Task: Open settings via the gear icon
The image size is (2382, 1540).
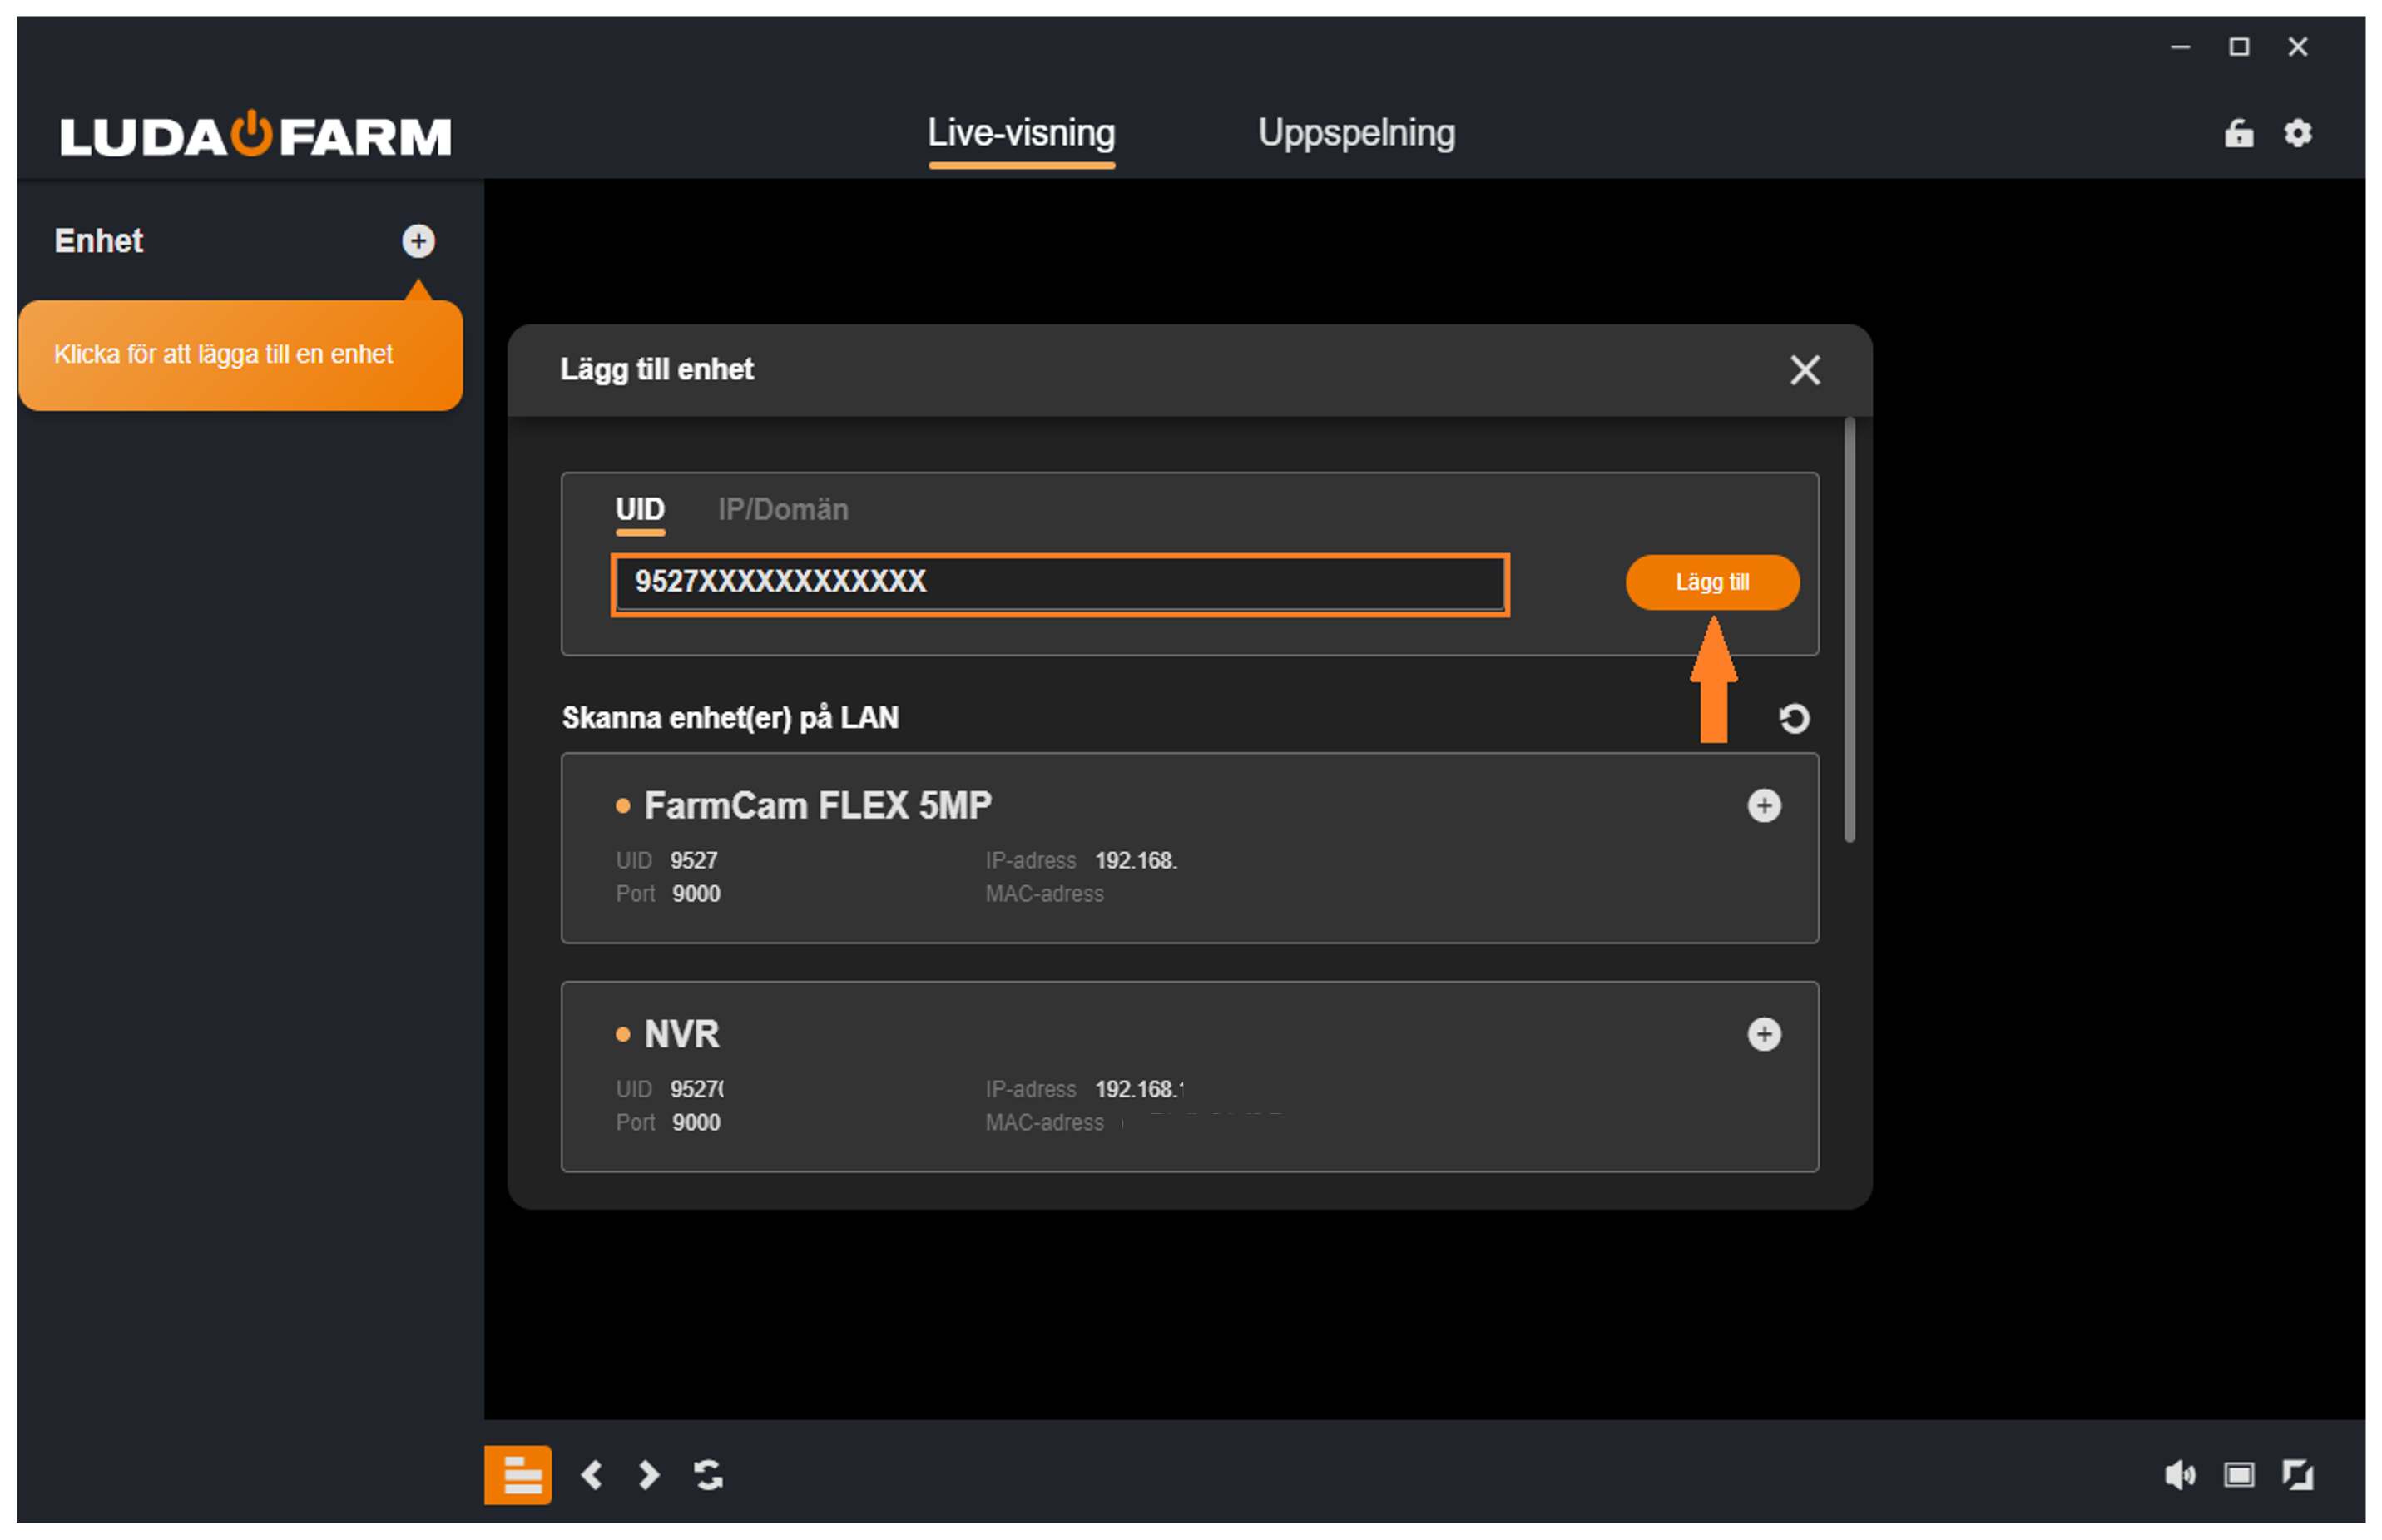Action: click(2297, 133)
